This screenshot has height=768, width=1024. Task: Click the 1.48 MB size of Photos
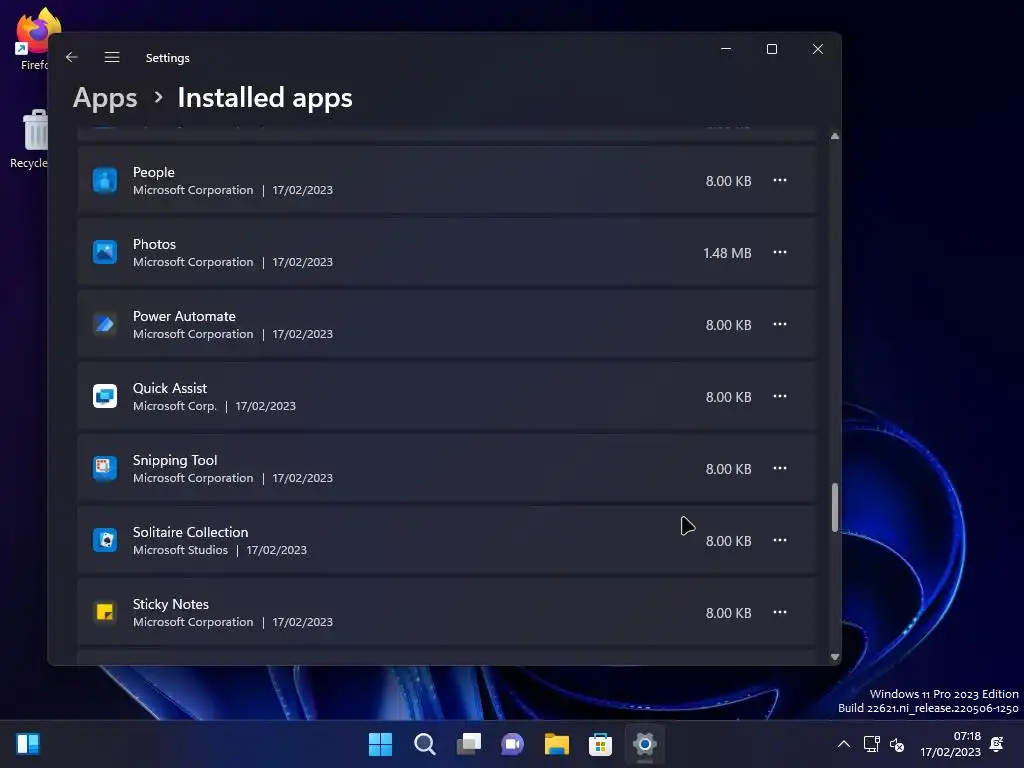[x=727, y=253]
